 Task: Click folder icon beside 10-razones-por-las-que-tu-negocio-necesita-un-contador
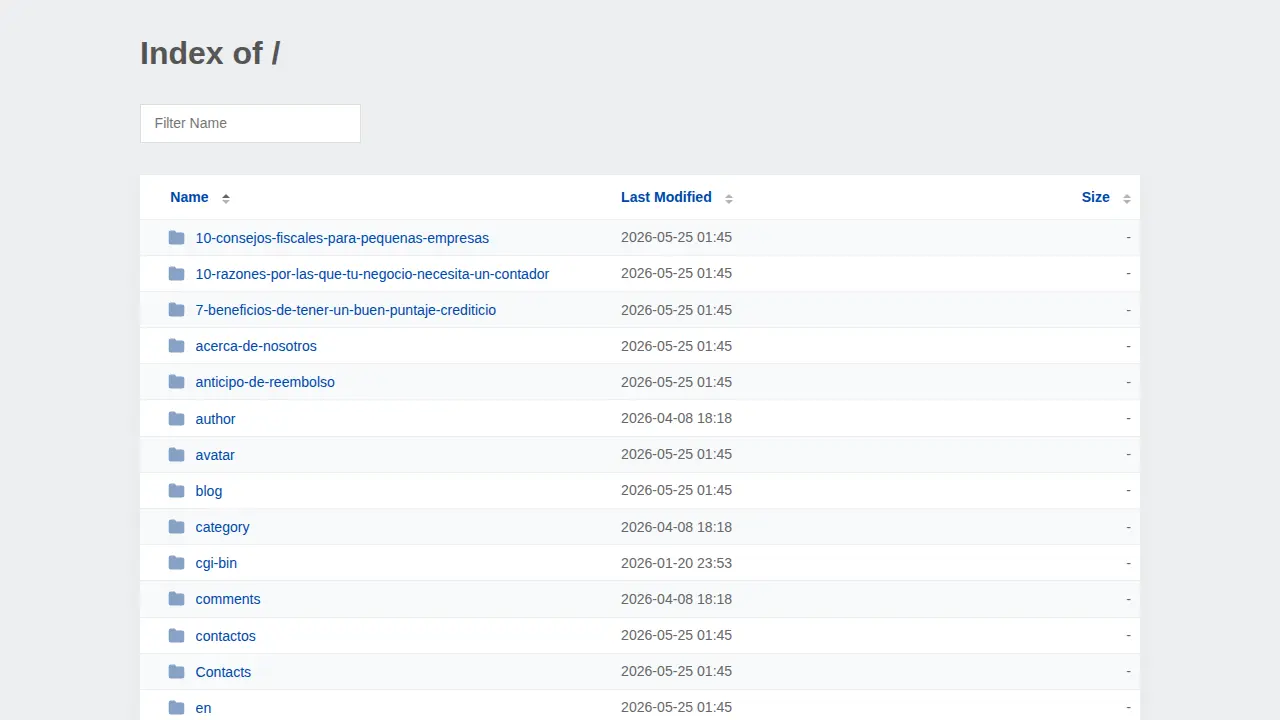coord(177,274)
